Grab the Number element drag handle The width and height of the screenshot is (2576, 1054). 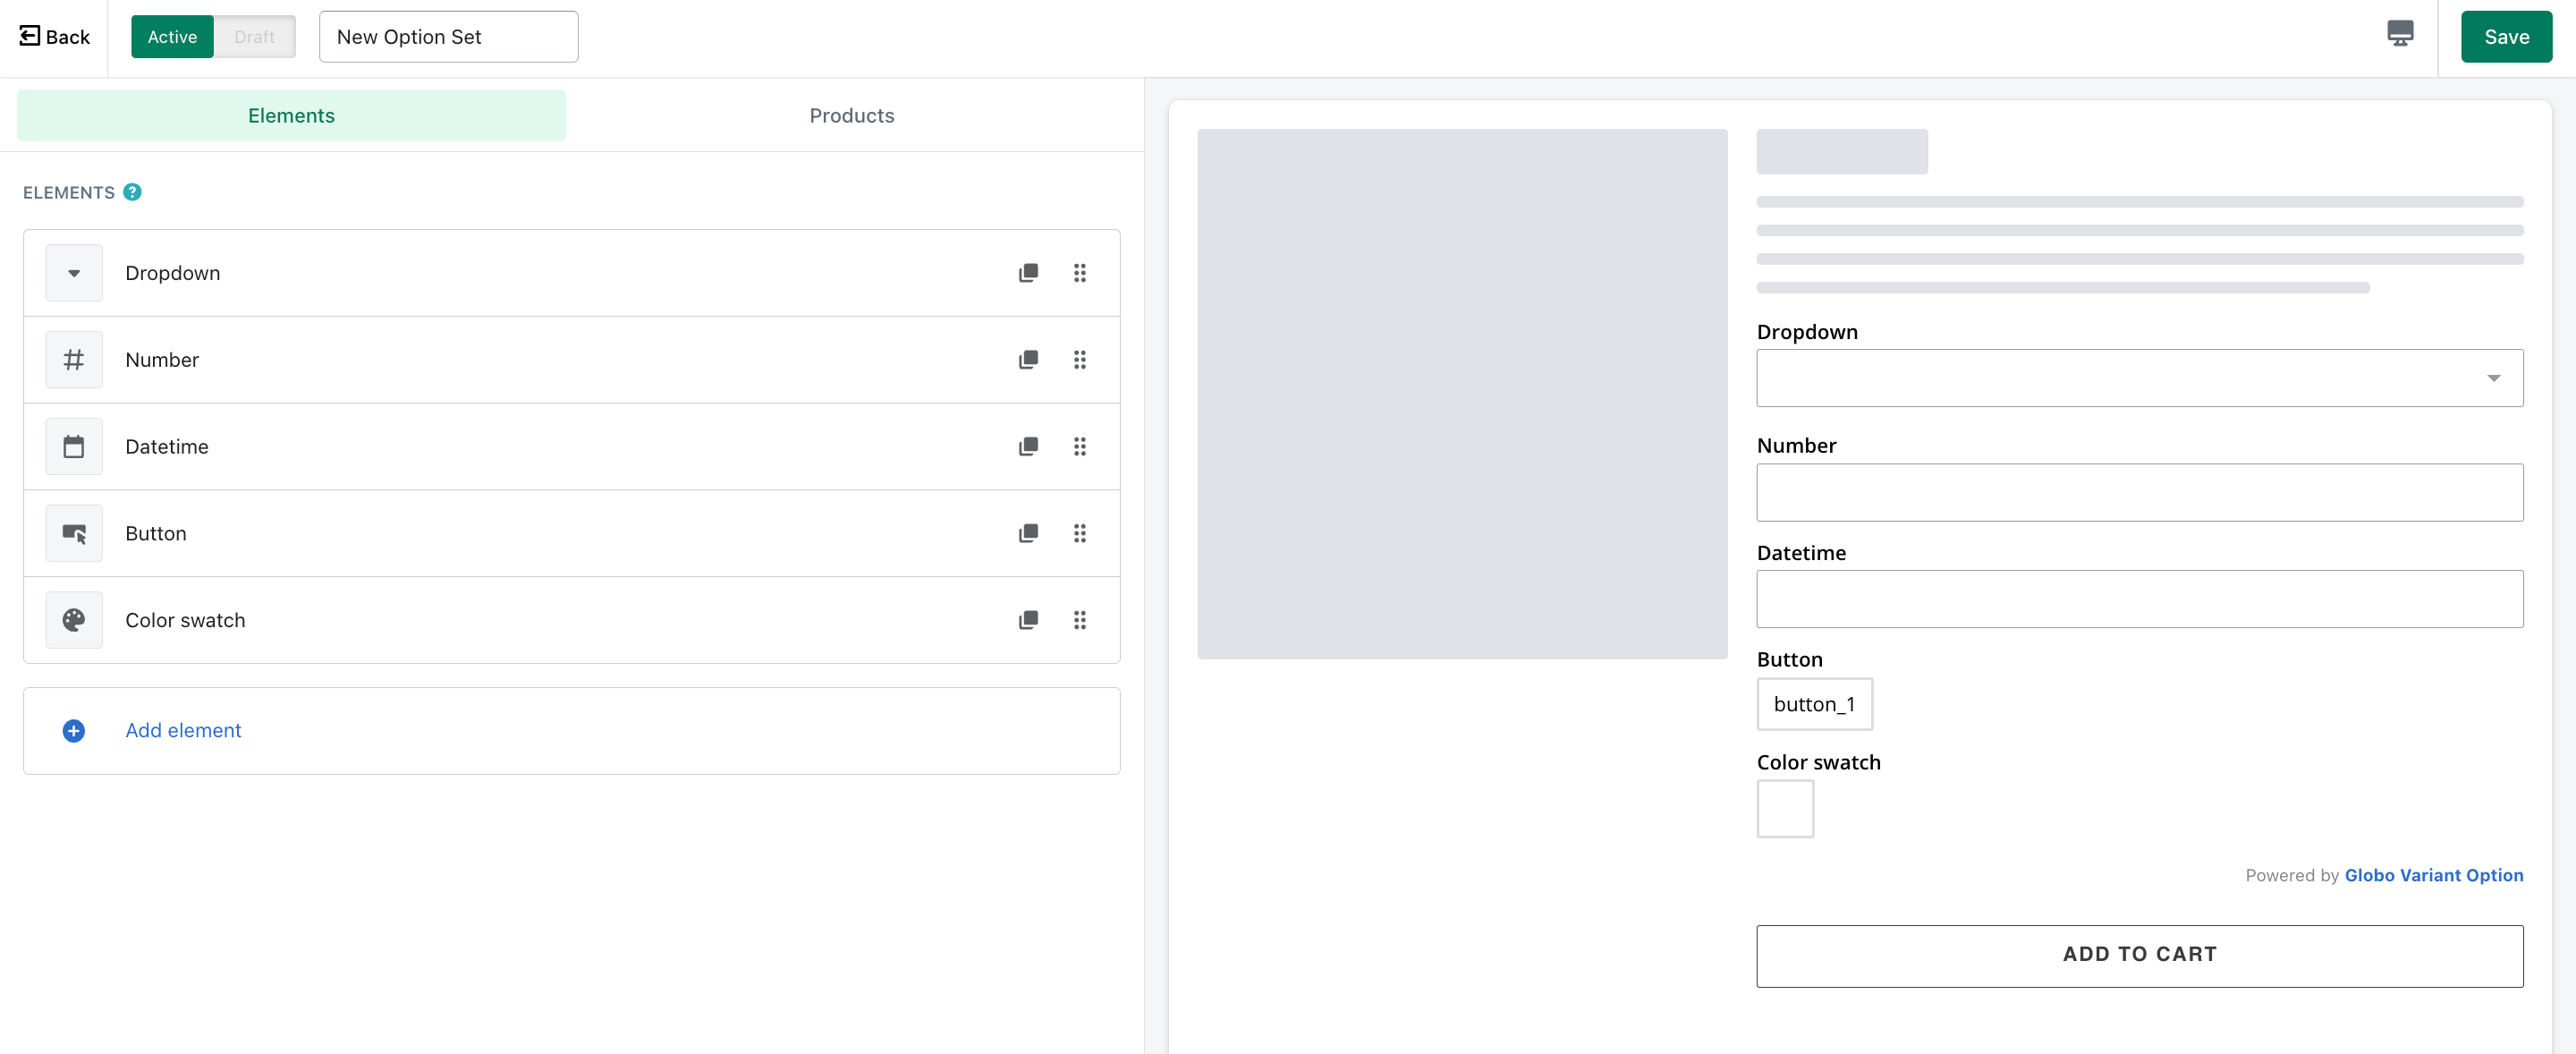[x=1080, y=359]
